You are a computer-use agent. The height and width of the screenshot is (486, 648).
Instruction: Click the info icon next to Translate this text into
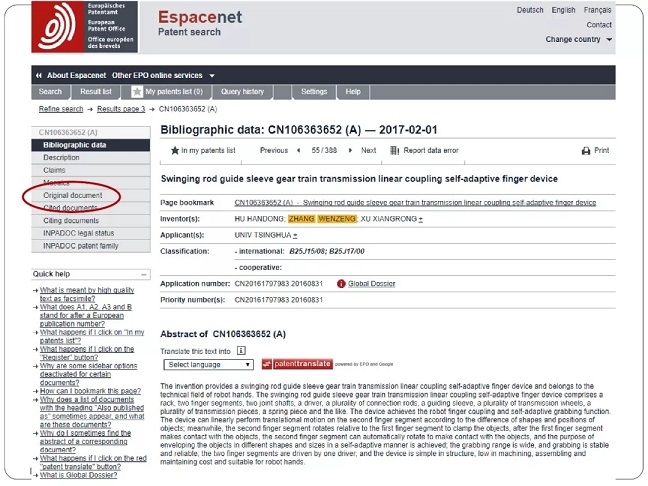coord(241,351)
